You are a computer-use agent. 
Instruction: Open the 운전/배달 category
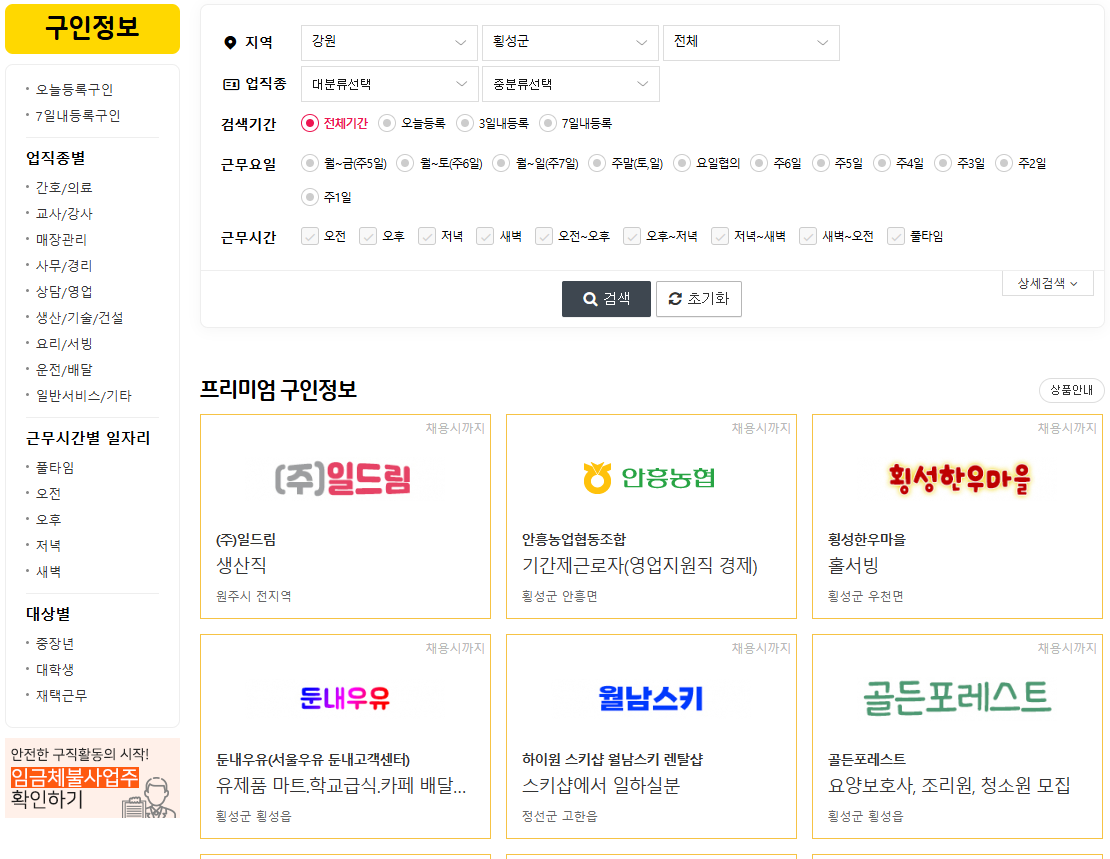(64, 370)
